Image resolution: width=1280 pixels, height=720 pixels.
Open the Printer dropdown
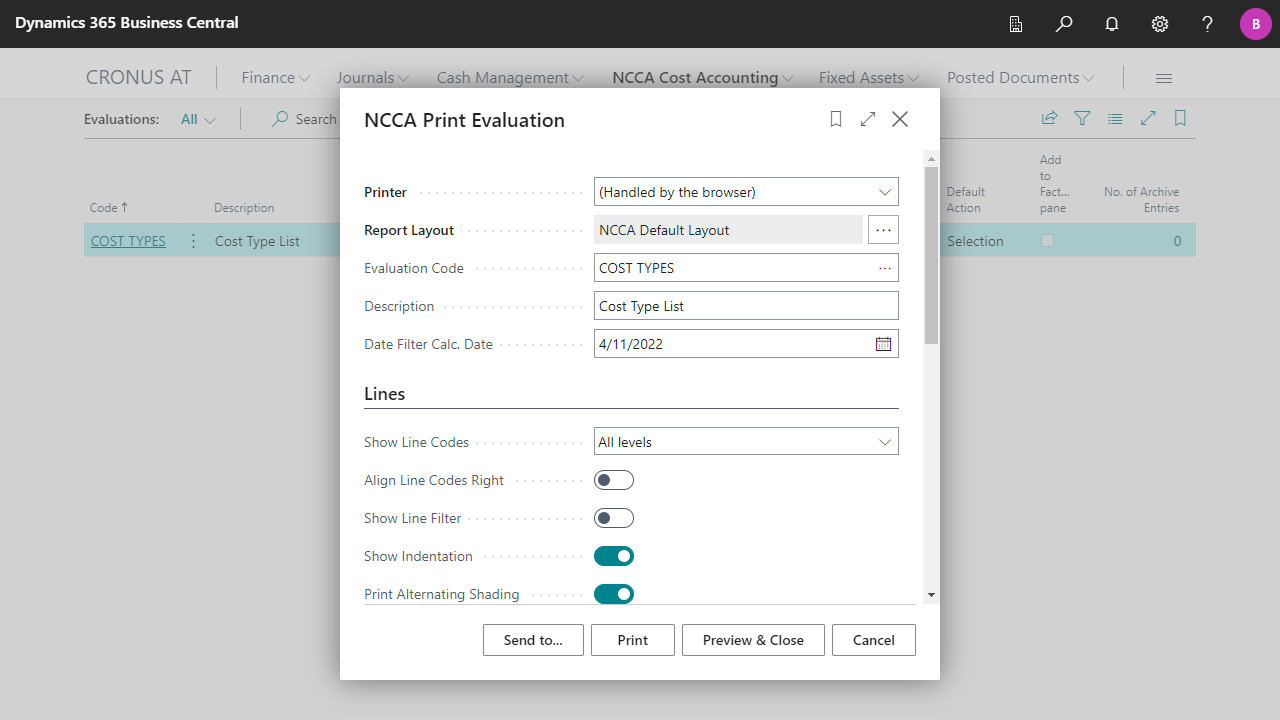coord(746,192)
